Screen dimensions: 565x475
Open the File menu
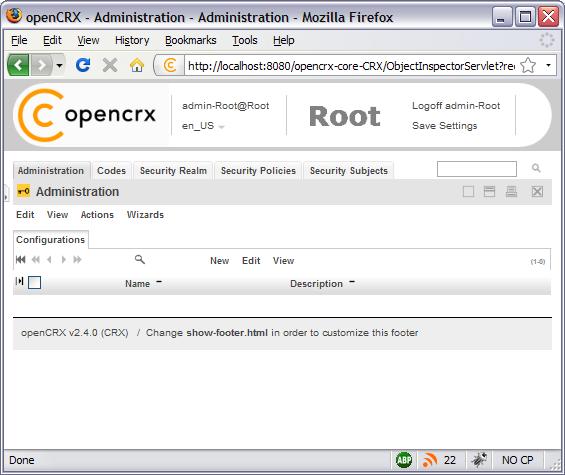click(19, 40)
